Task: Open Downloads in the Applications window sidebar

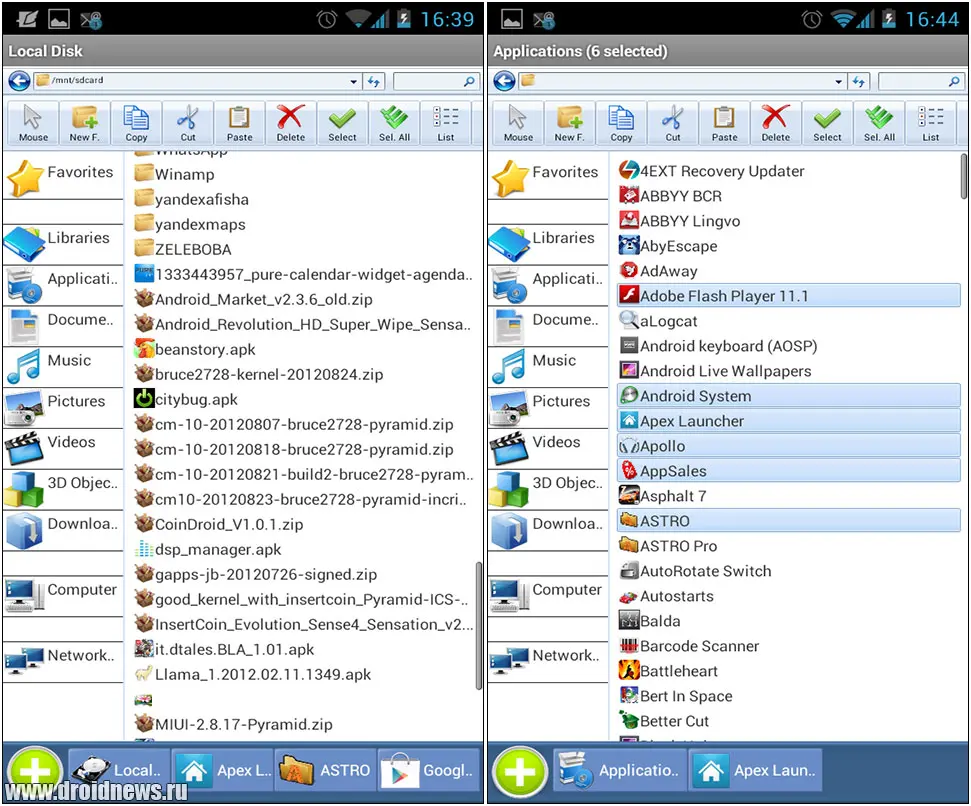Action: coord(548,530)
